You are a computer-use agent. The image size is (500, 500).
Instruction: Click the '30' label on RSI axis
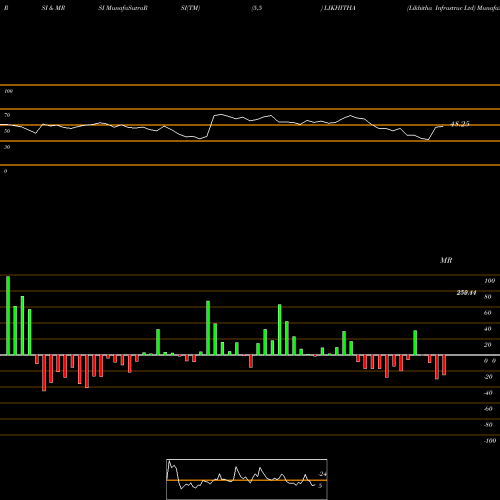(7, 147)
